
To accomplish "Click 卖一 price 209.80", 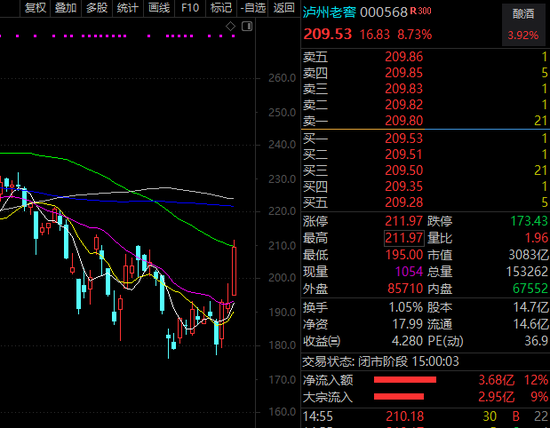I will pyautogui.click(x=404, y=121).
